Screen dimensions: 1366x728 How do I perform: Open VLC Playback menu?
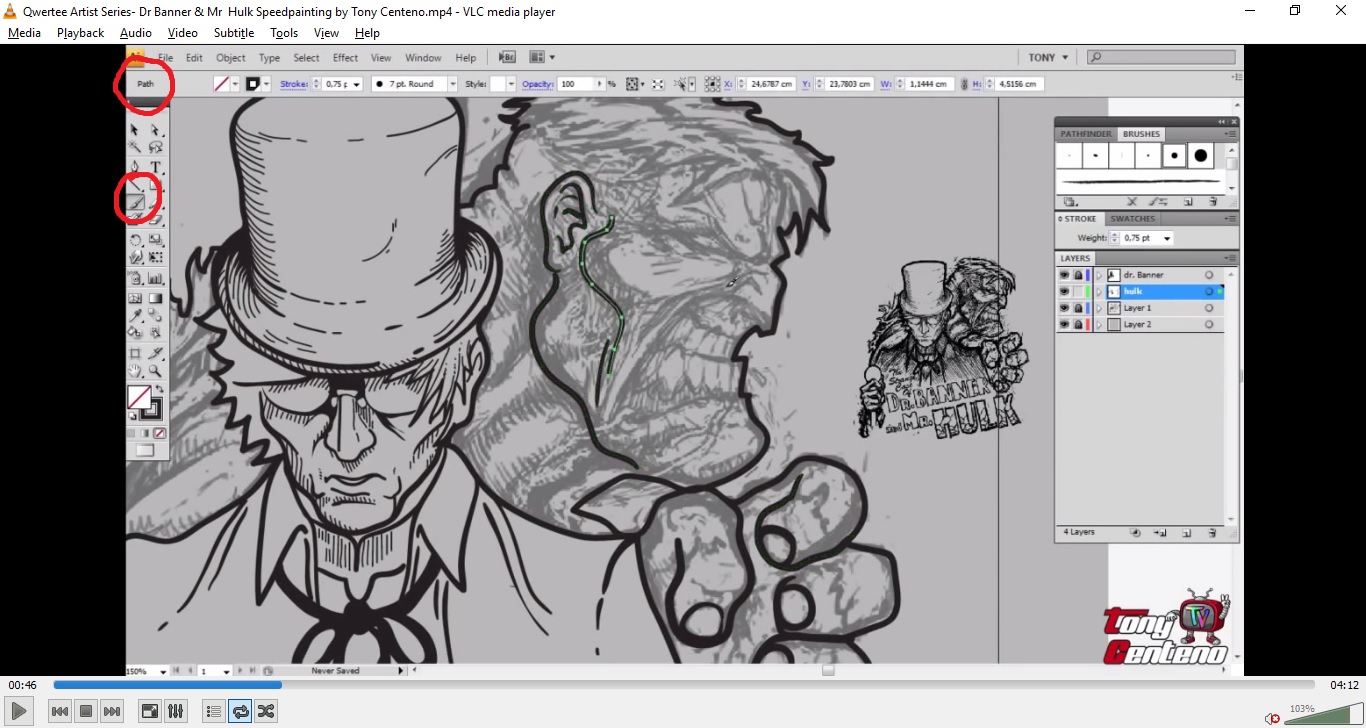point(80,33)
